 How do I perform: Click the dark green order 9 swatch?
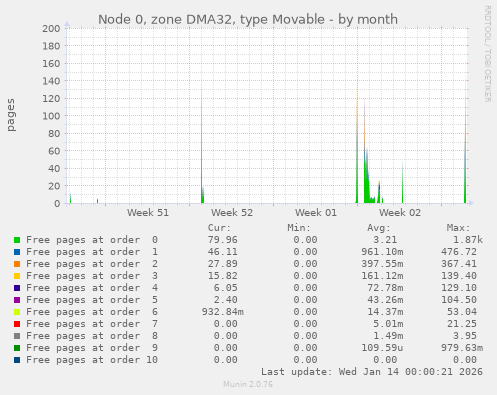17,348
